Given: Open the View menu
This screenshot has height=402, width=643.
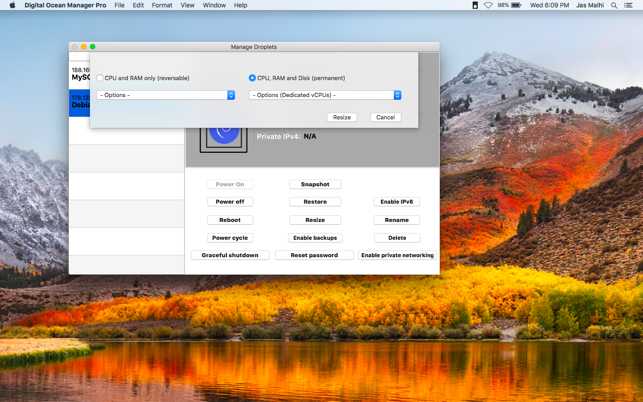Looking at the screenshot, I should [x=187, y=5].
